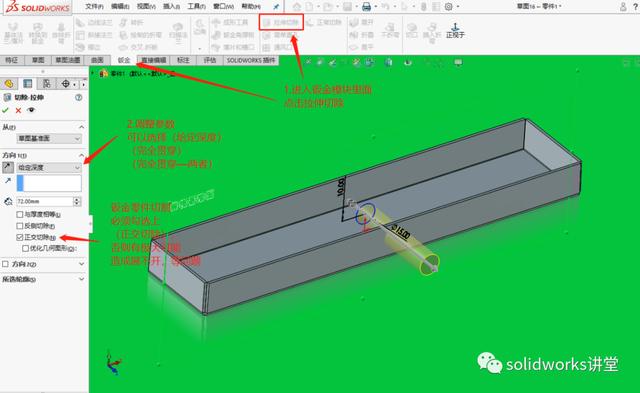Switch to the 直接编辑 (Direct Editing) ribbon tab

[x=153, y=60]
